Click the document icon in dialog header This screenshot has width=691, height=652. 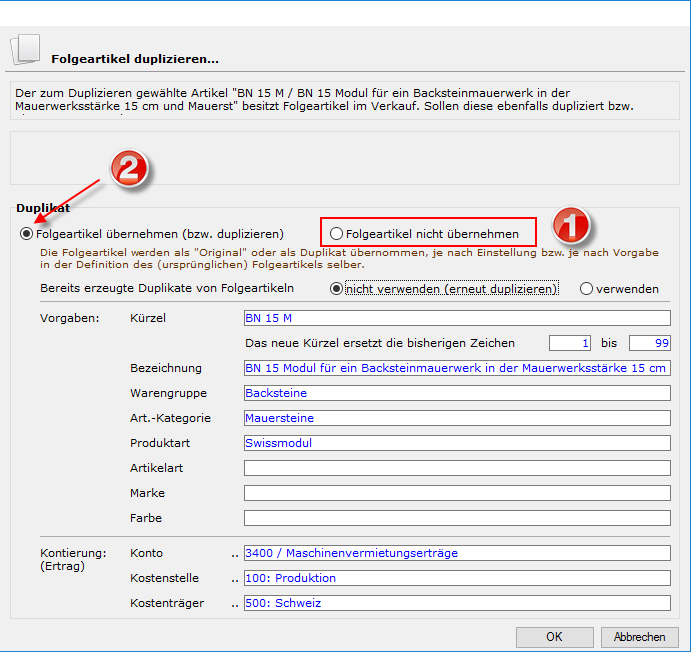coord(25,47)
